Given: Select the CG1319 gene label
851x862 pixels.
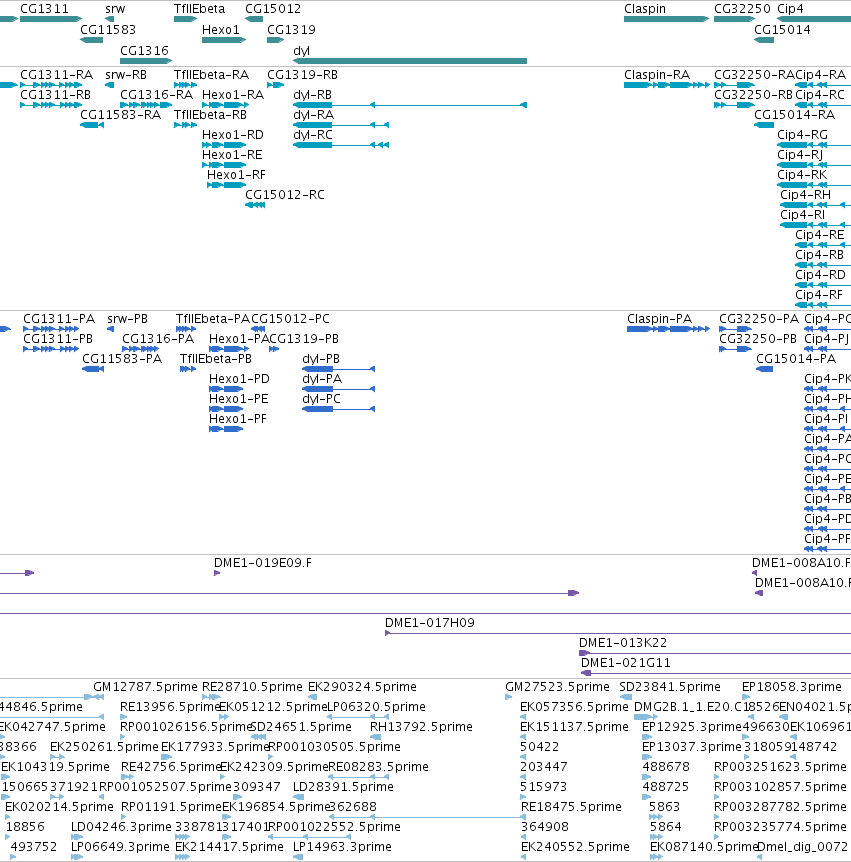Looking at the screenshot, I should pyautogui.click(x=291, y=30).
